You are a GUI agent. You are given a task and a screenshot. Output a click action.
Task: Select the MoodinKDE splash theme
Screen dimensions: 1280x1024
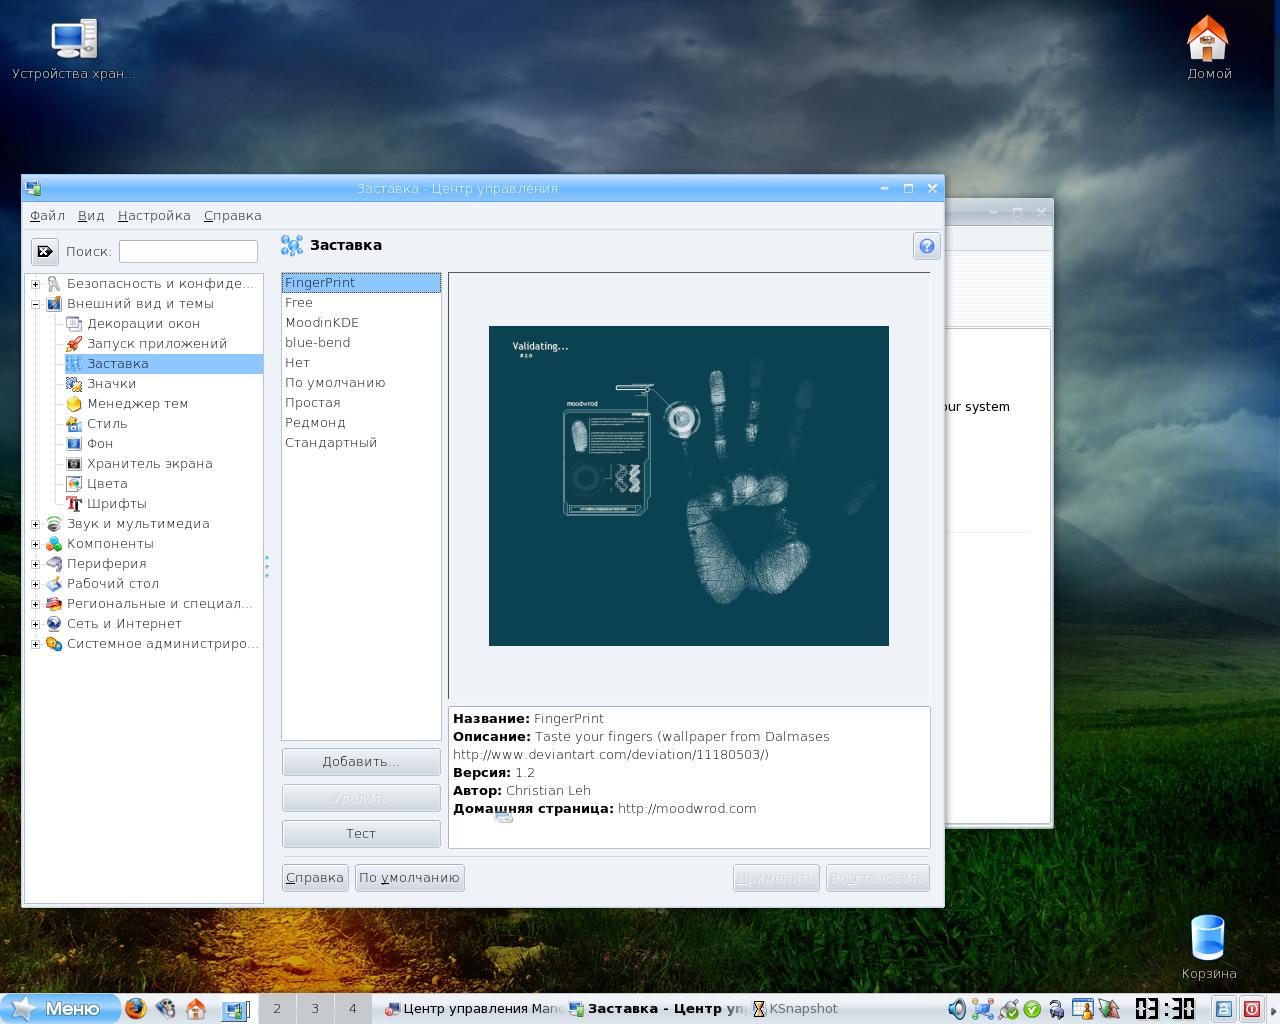tap(361, 323)
